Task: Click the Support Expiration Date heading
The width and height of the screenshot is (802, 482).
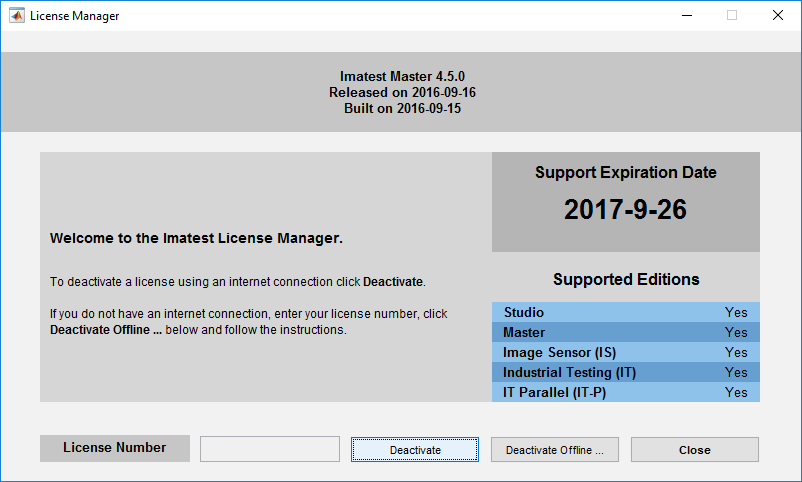Action: pos(626,172)
